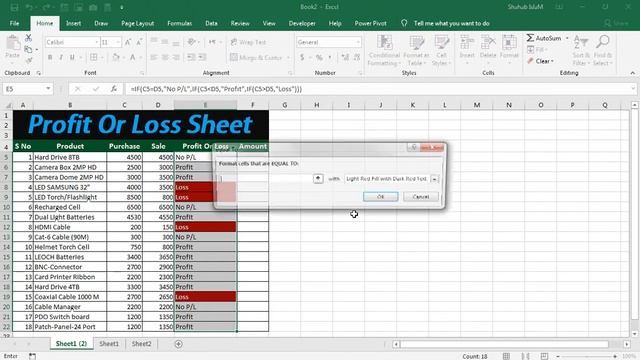Image resolution: width=640 pixels, height=360 pixels.
Task: Click the Share button
Action: click(x=617, y=23)
